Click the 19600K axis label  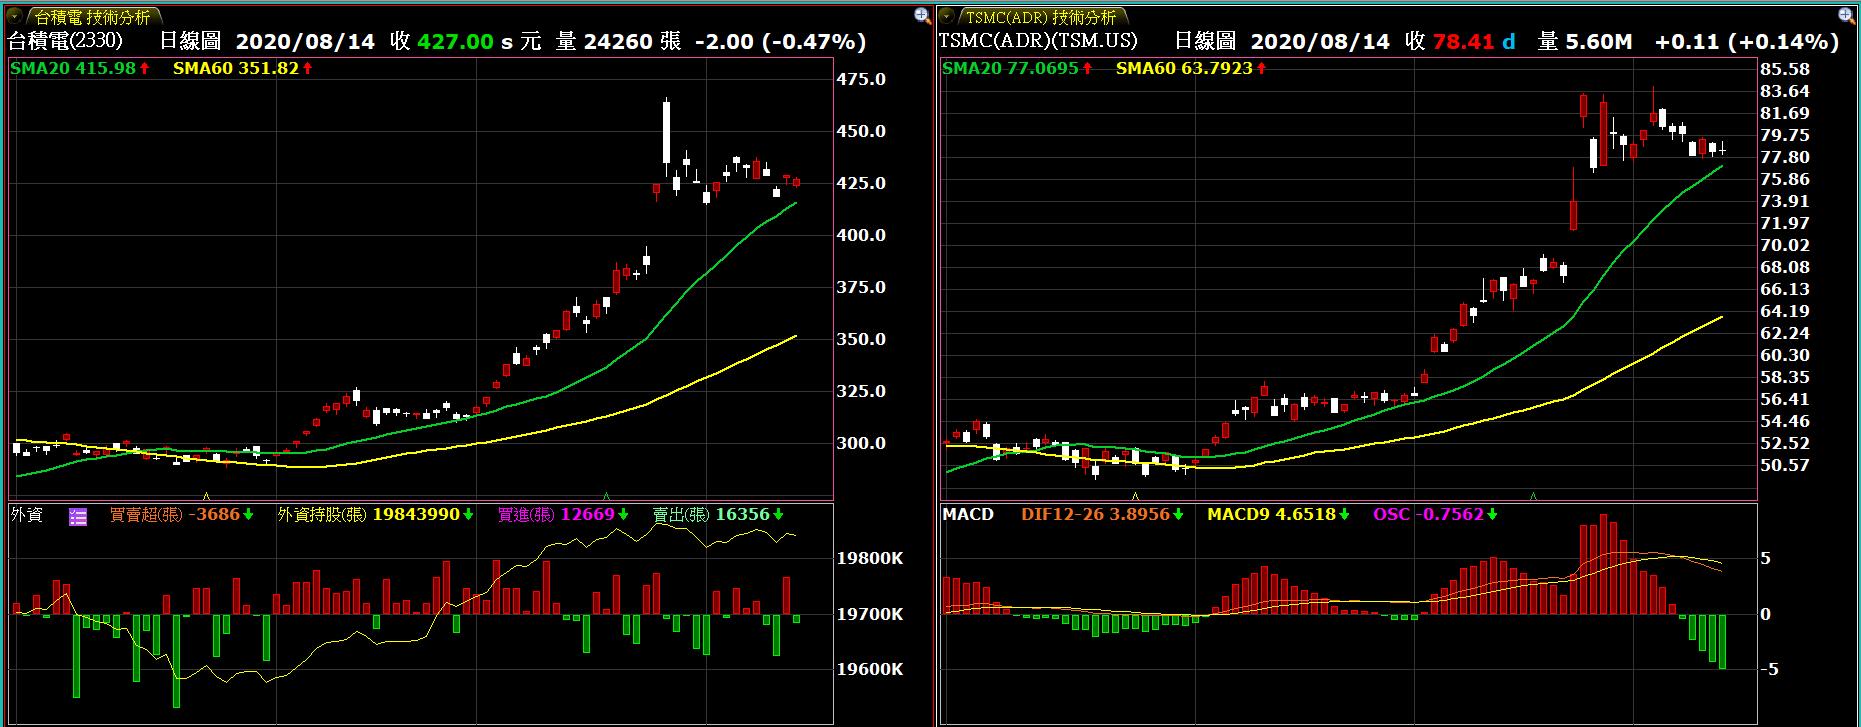870,669
